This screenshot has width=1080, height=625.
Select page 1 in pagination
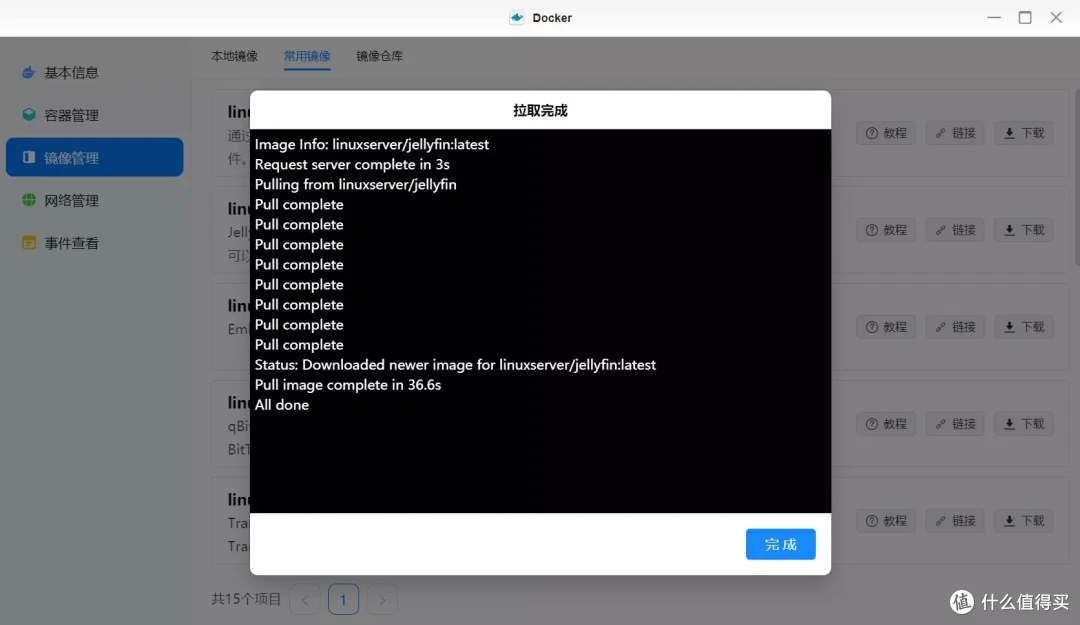click(x=343, y=600)
